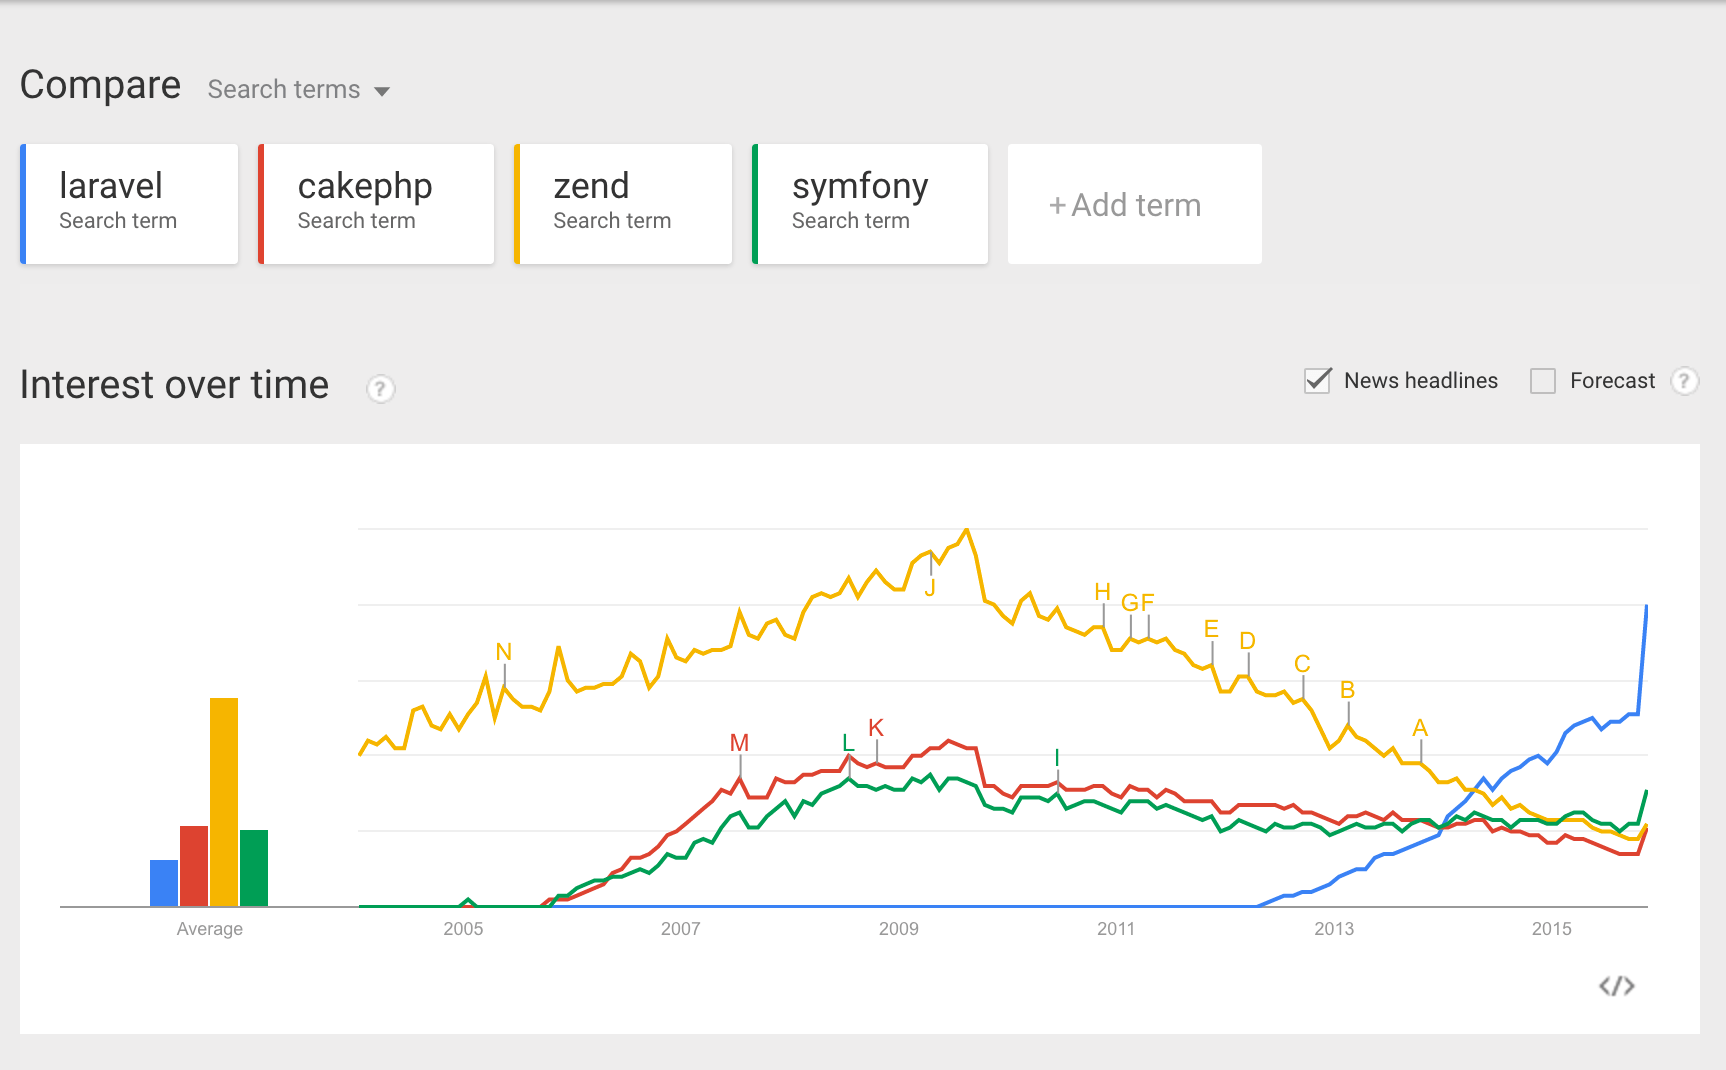The width and height of the screenshot is (1726, 1070).
Task: Click news headline marker J on chart
Action: click(930, 588)
